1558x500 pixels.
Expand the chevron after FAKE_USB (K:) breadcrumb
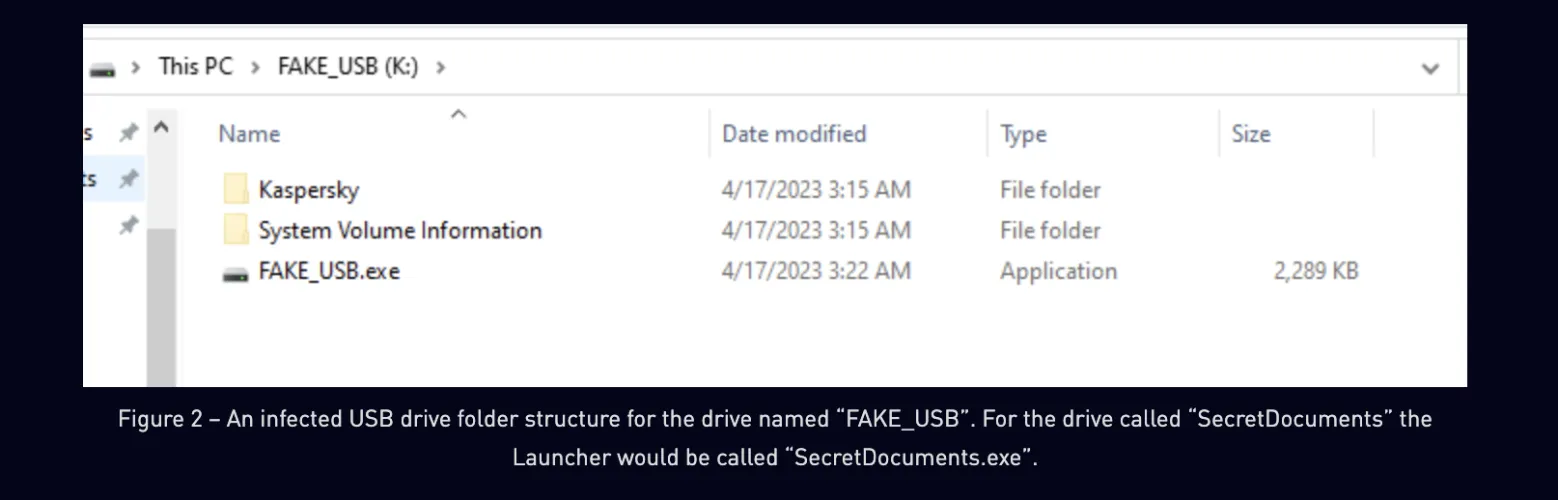pyautogui.click(x=441, y=68)
